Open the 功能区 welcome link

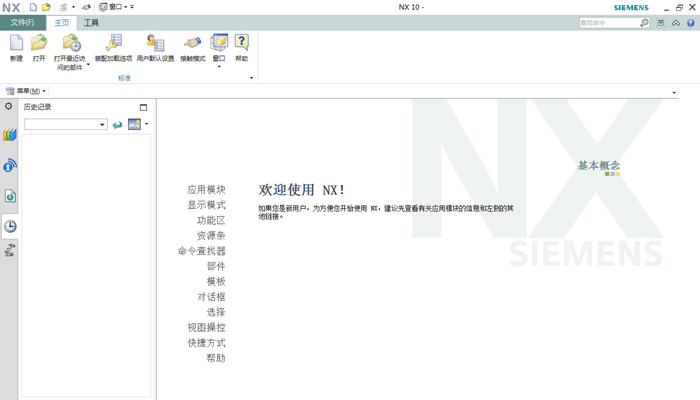tap(211, 221)
